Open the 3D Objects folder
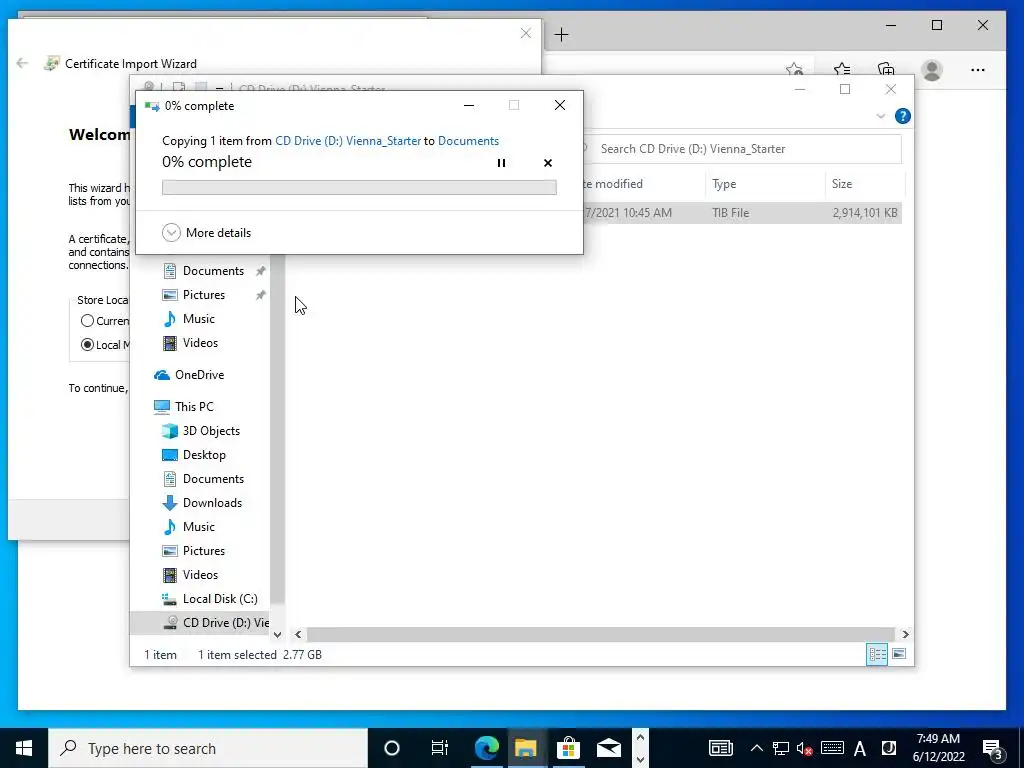Screen dimensions: 1024x768 coord(211,430)
